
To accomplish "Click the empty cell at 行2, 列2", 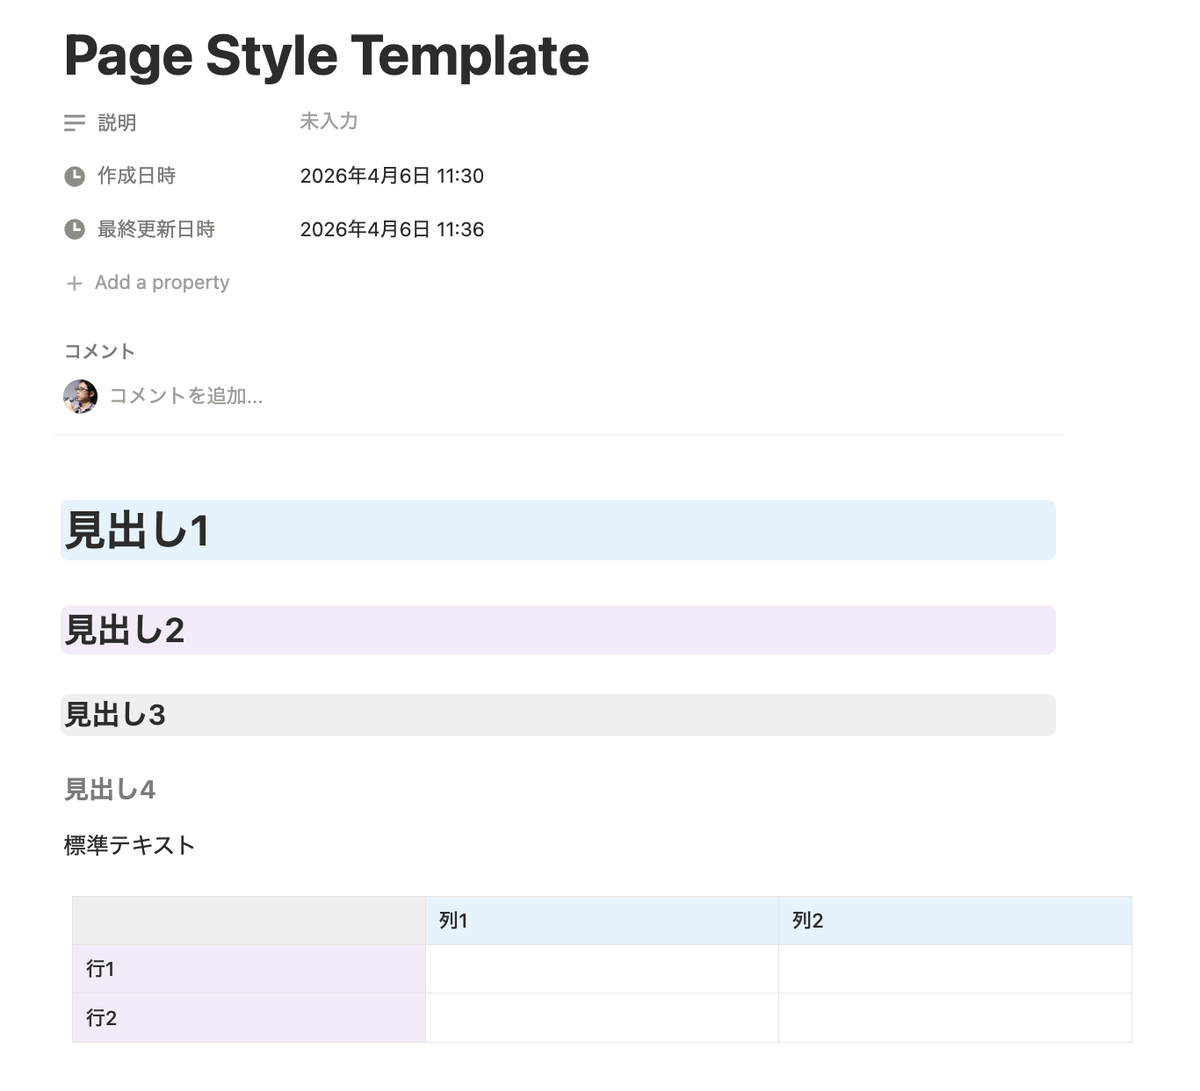I will click(955, 1018).
